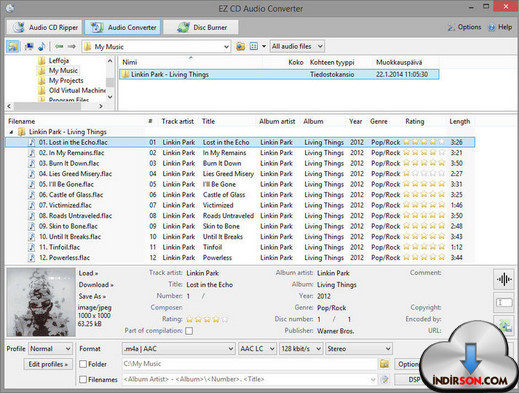The image size is (519, 393).
Task: Expand the view mode dropdown arrow
Action: click(x=264, y=46)
